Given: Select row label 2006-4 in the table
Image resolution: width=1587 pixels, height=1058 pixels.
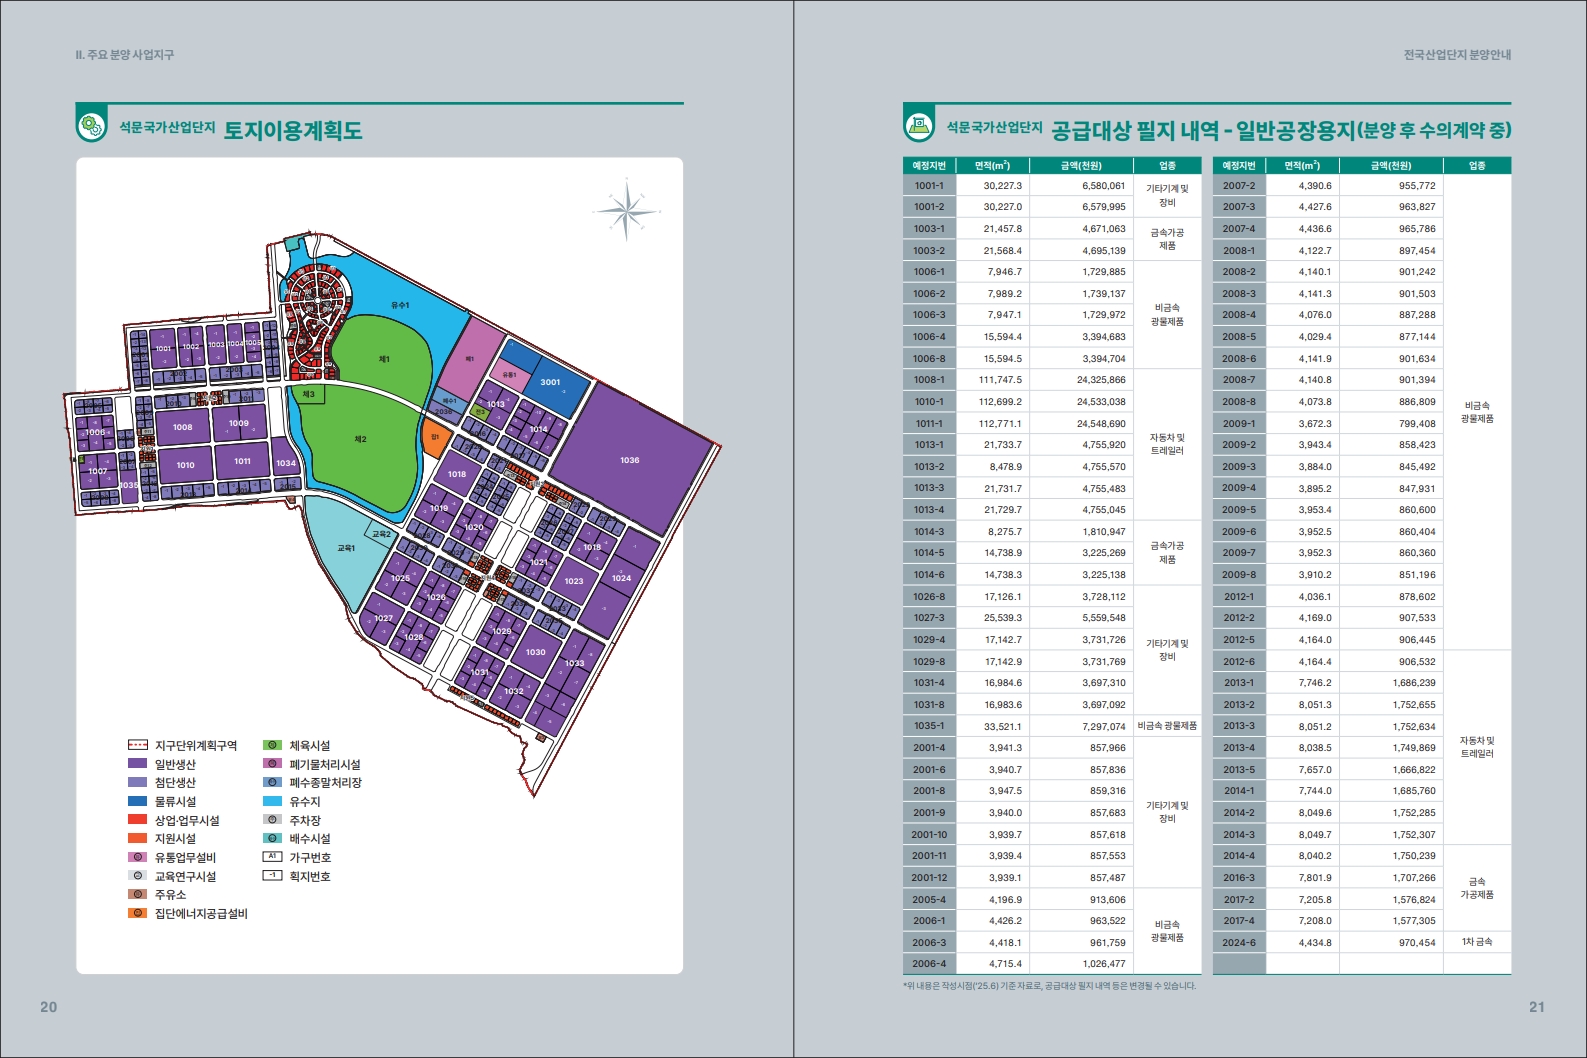Looking at the screenshot, I should click(x=929, y=964).
